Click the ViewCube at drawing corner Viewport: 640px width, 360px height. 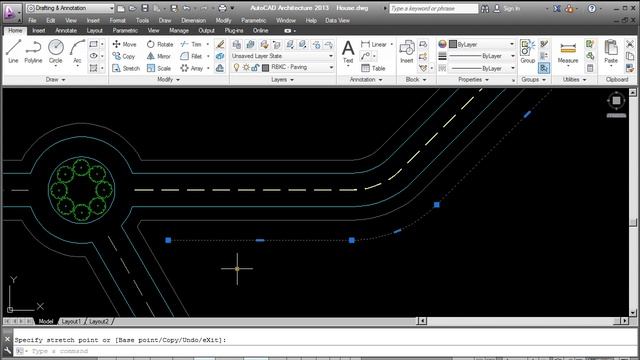(x=616, y=100)
